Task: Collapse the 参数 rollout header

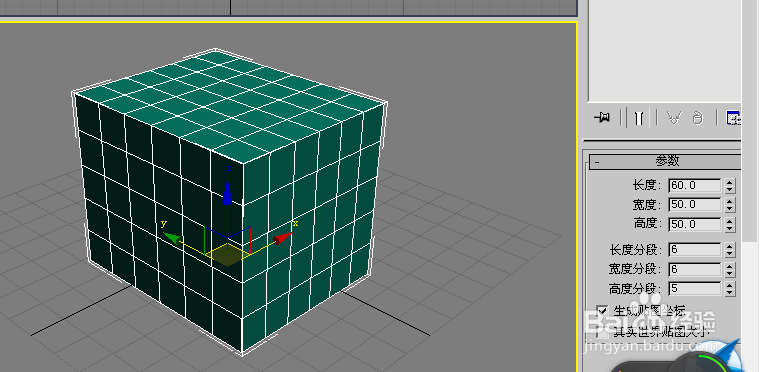Action: click(x=665, y=162)
